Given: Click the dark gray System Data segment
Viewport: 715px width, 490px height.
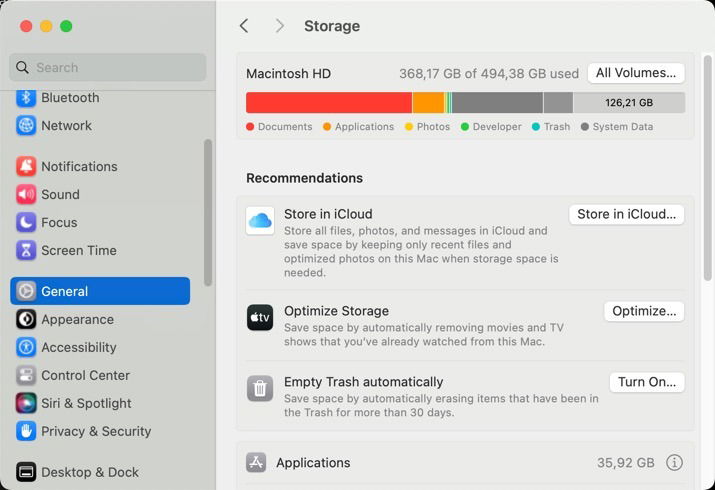Looking at the screenshot, I should tap(497, 103).
